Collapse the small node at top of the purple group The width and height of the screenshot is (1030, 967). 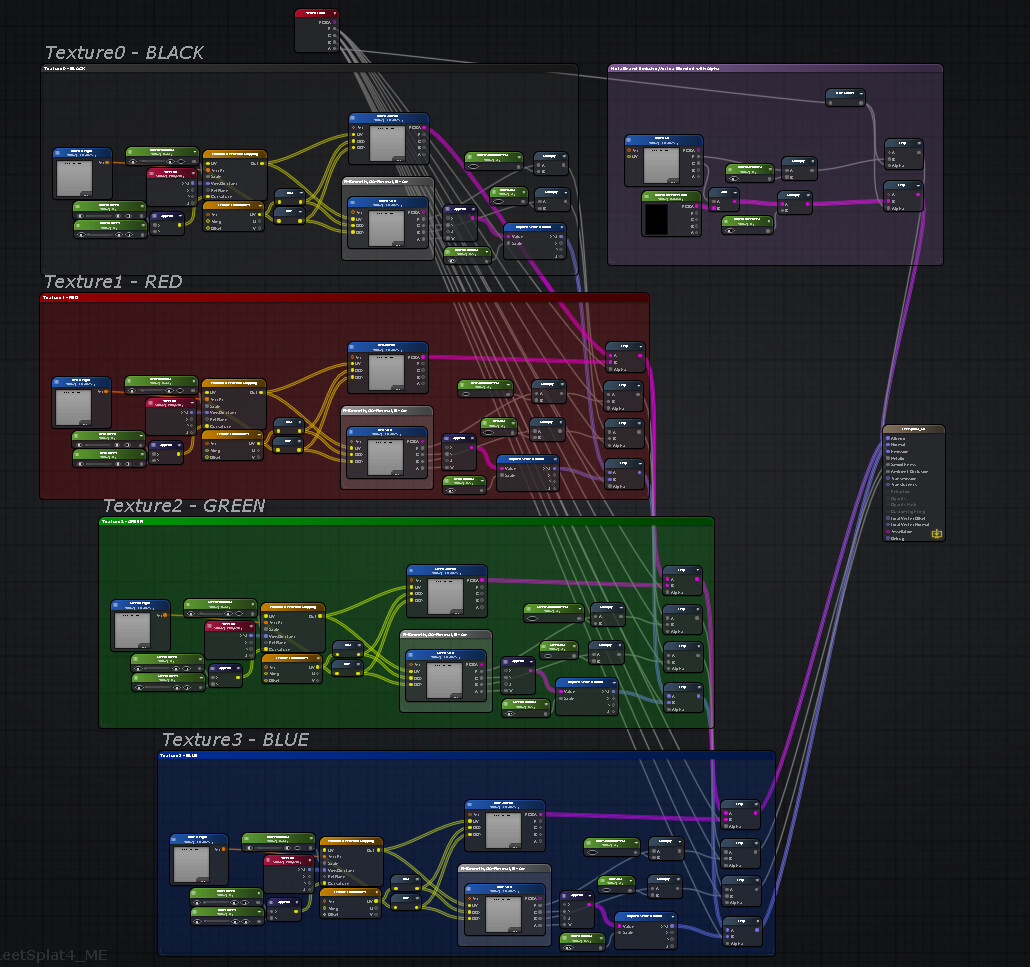tap(862, 93)
